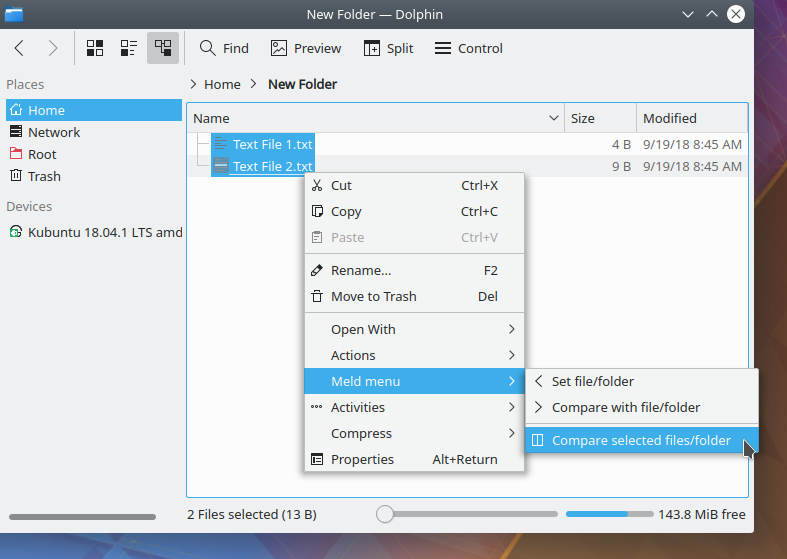Click 4 B size of Text File 1.txt
787x559 pixels.
coord(621,145)
